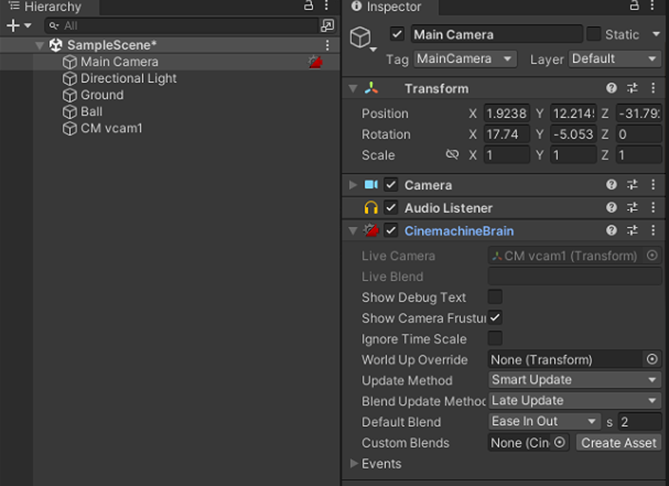Image resolution: width=669 pixels, height=486 pixels.
Task: Open Transform presets icon
Action: pyautogui.click(x=632, y=88)
